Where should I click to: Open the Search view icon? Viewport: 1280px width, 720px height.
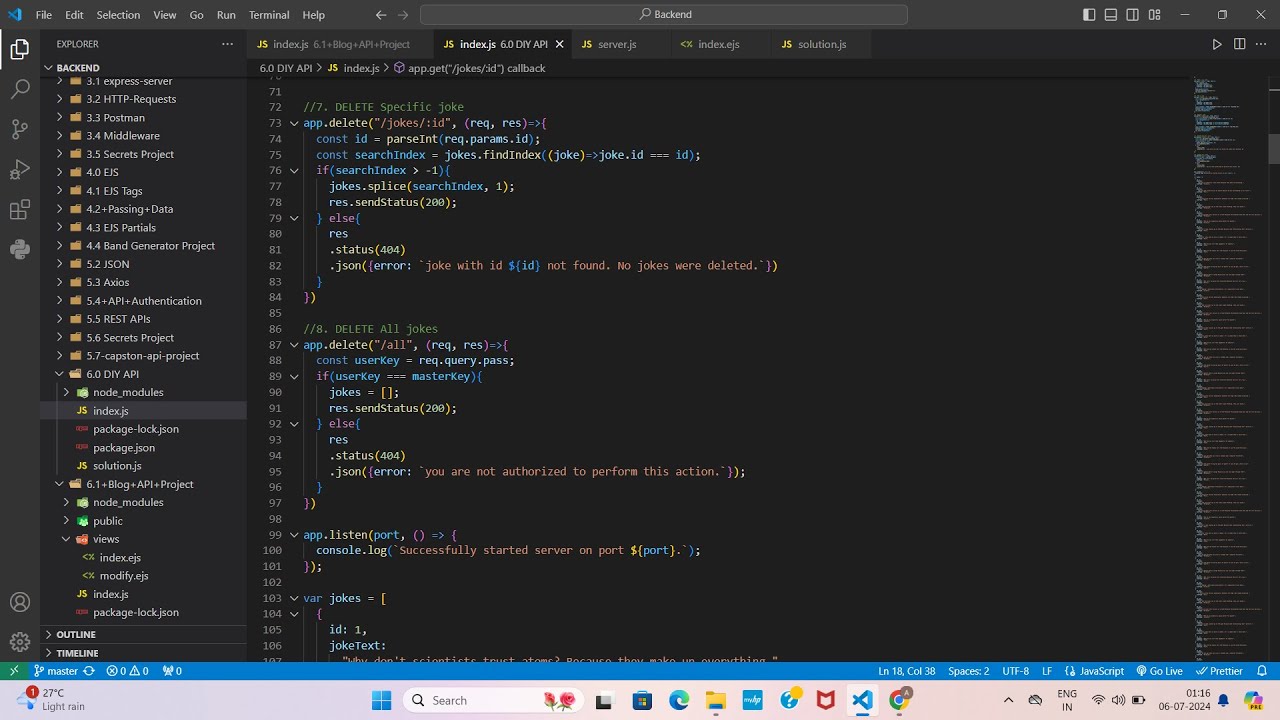(x=20, y=89)
